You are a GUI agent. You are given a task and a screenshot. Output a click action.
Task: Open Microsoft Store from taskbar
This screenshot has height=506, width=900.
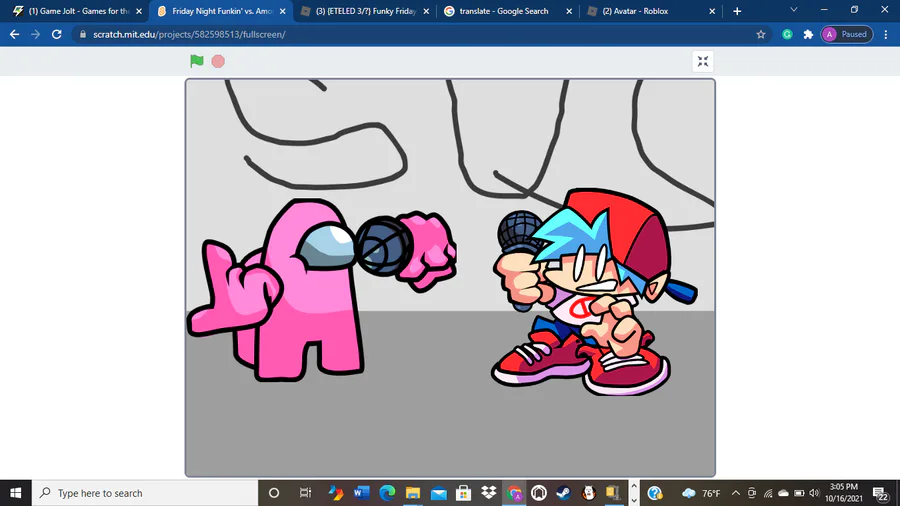coord(463,493)
